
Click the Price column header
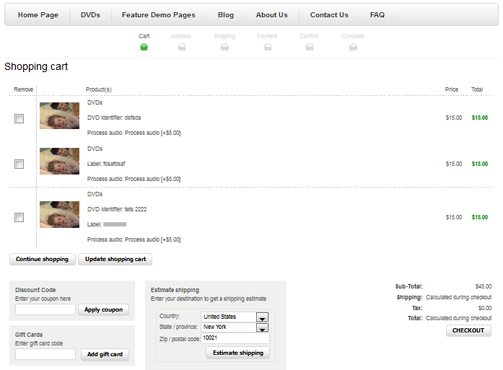(x=452, y=89)
